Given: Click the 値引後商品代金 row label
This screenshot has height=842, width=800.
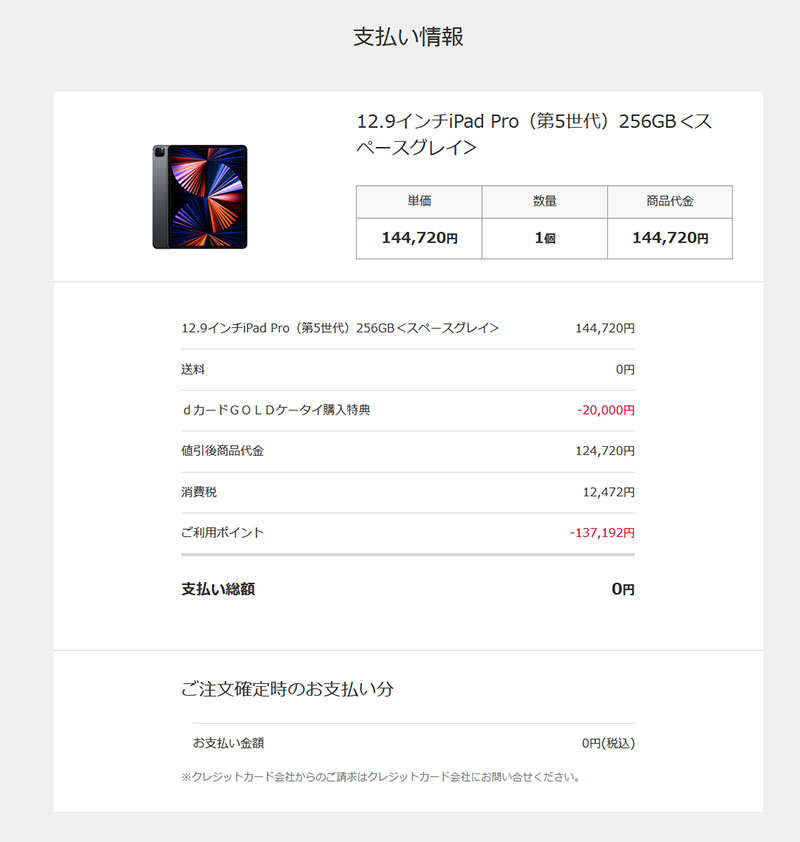Looking at the screenshot, I should tap(222, 451).
